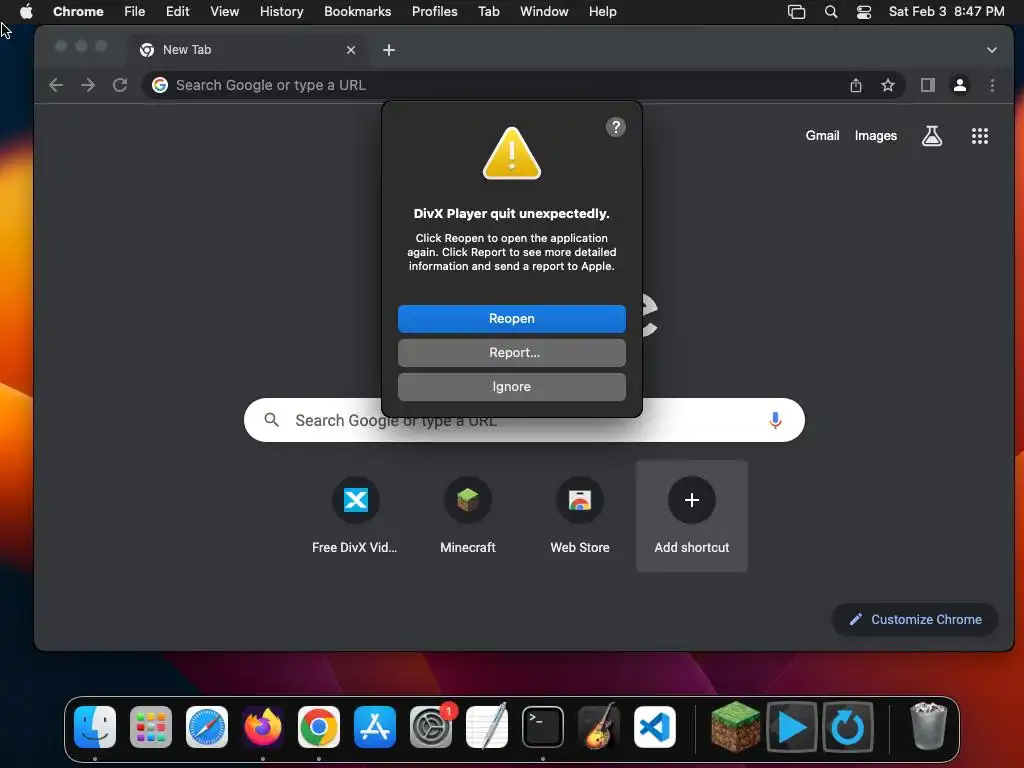This screenshot has width=1024, height=768.
Task: Open the History menu
Action: point(281,11)
